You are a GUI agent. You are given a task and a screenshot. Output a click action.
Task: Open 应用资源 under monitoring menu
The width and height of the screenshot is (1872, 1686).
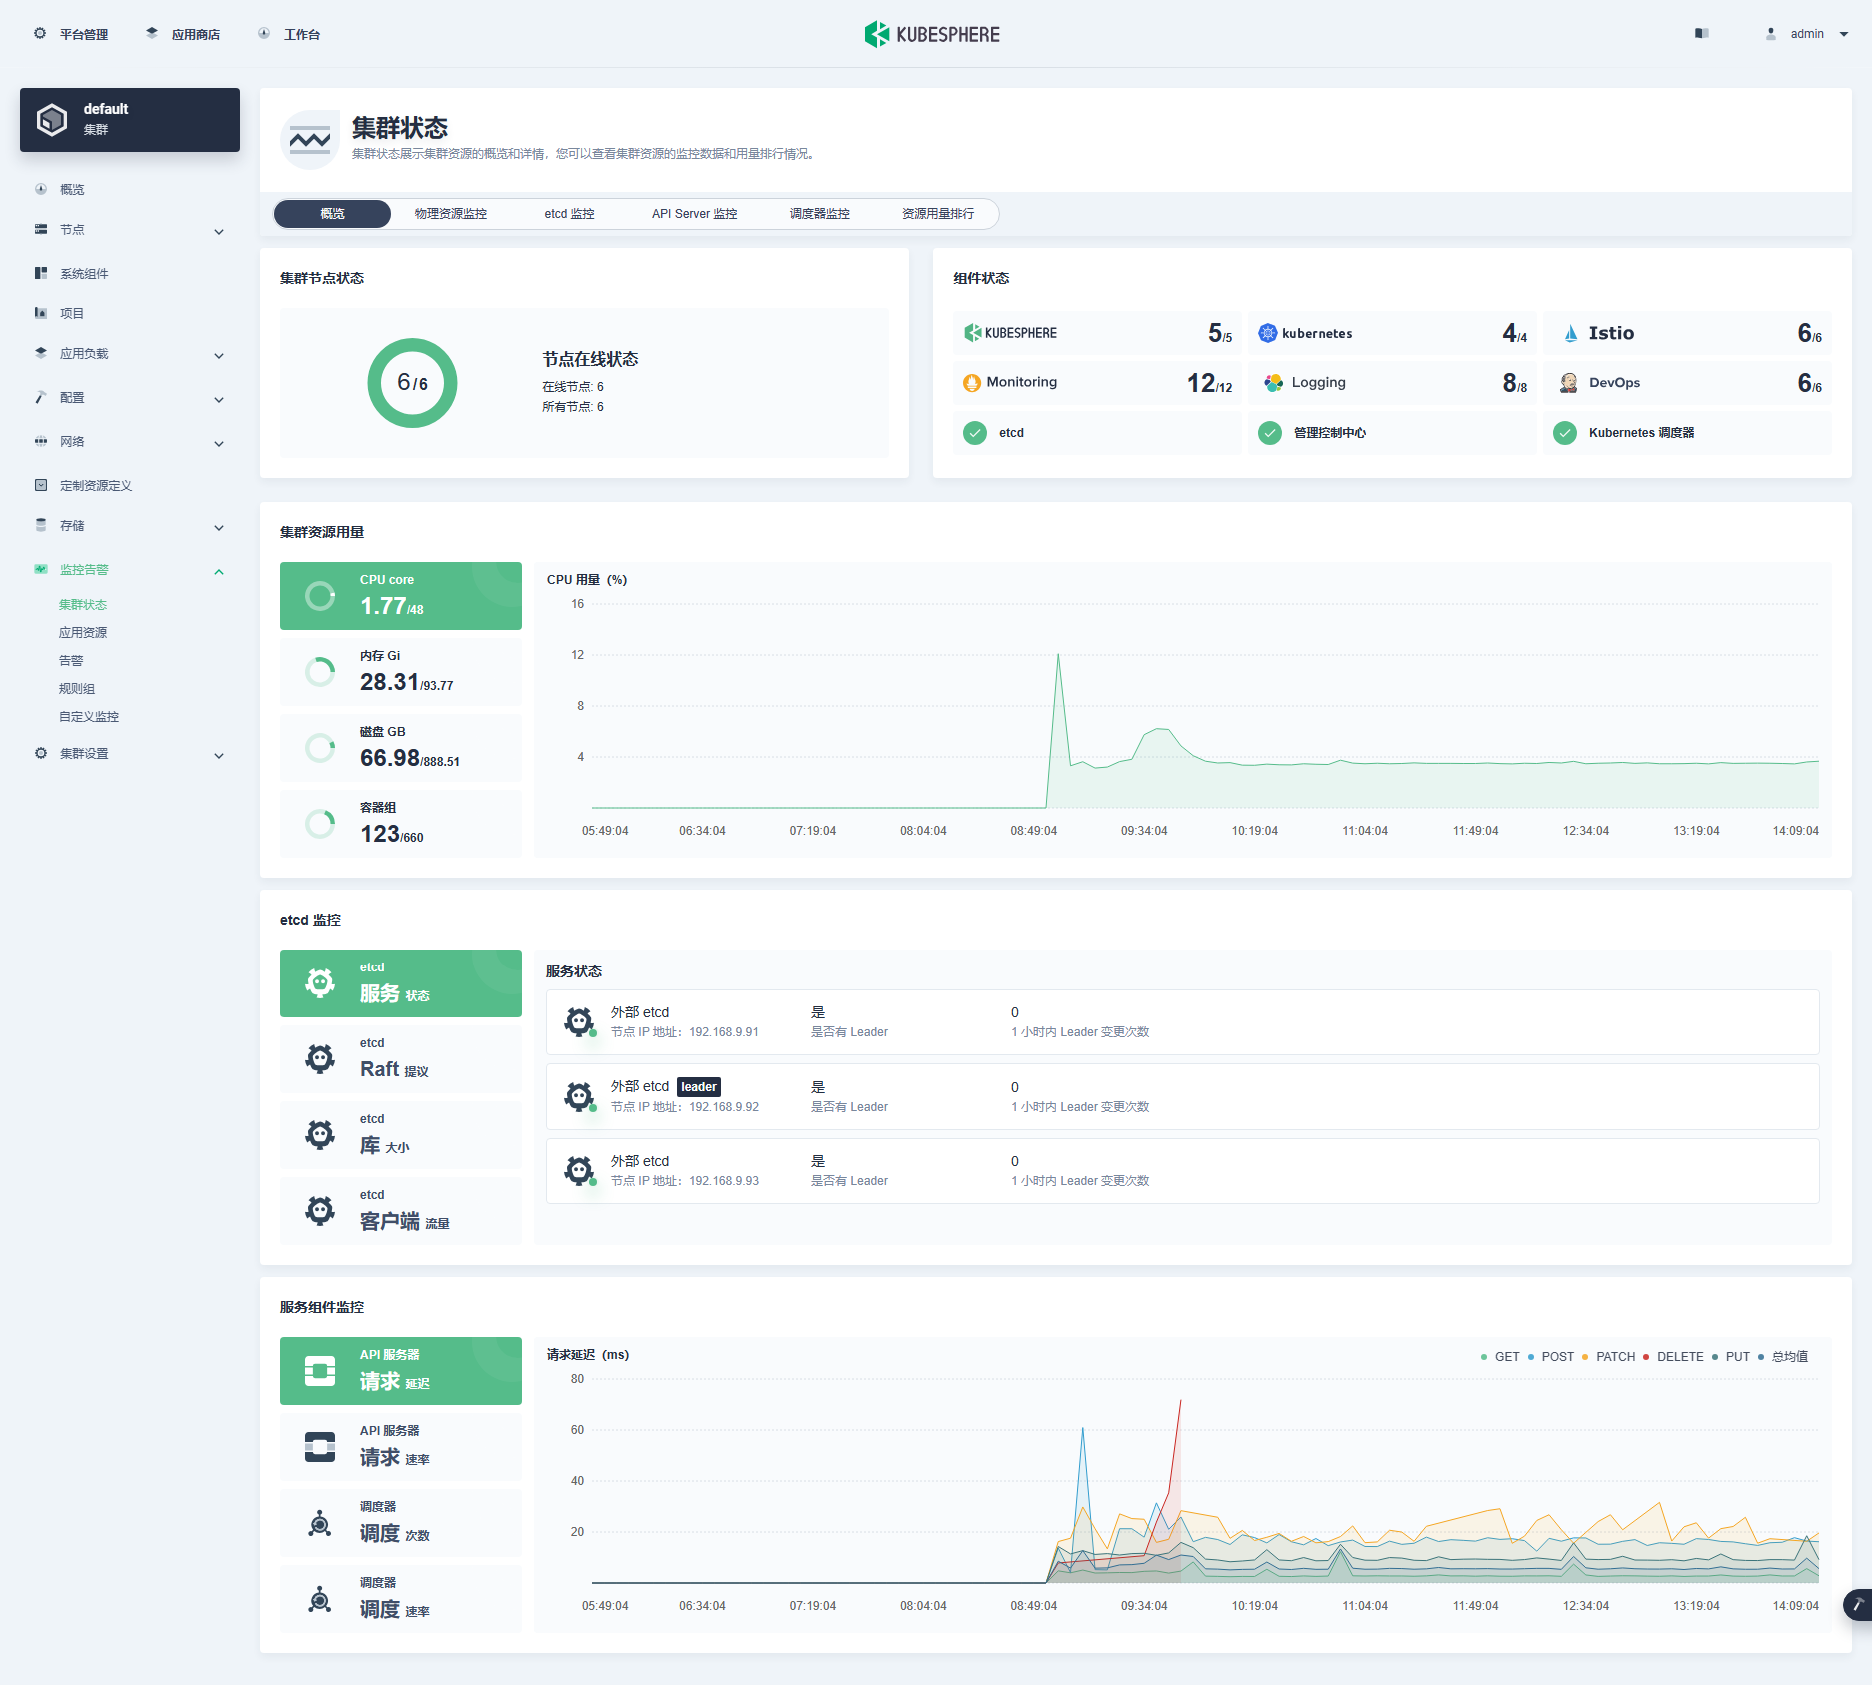[x=83, y=632]
